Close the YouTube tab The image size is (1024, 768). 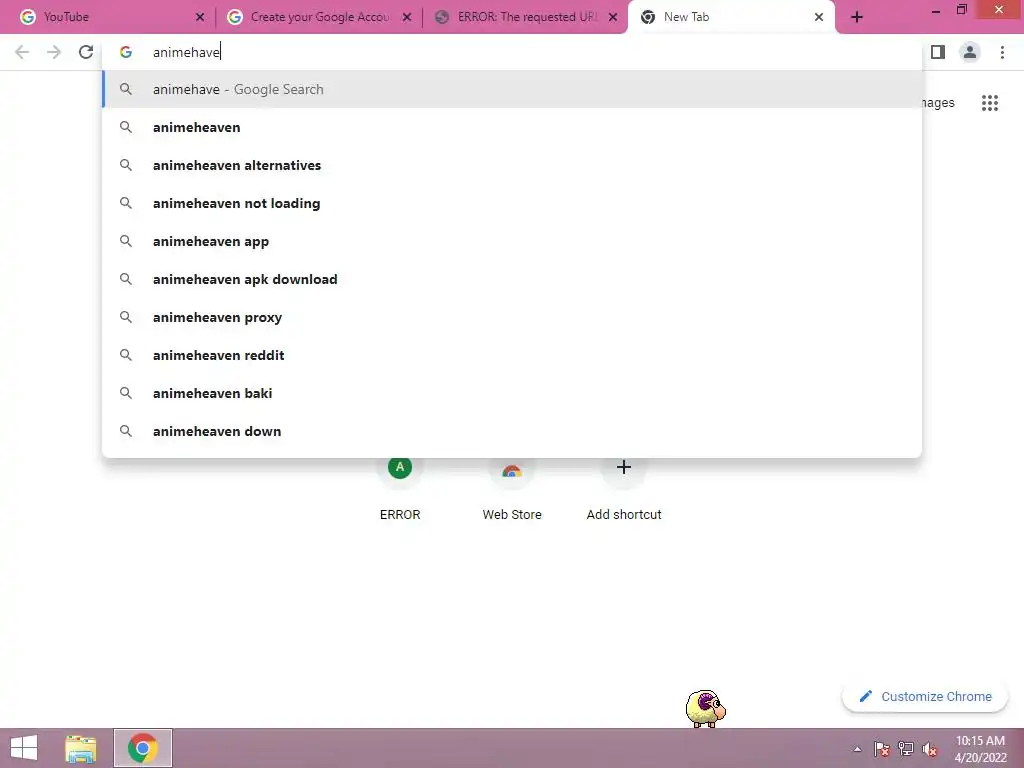click(200, 18)
